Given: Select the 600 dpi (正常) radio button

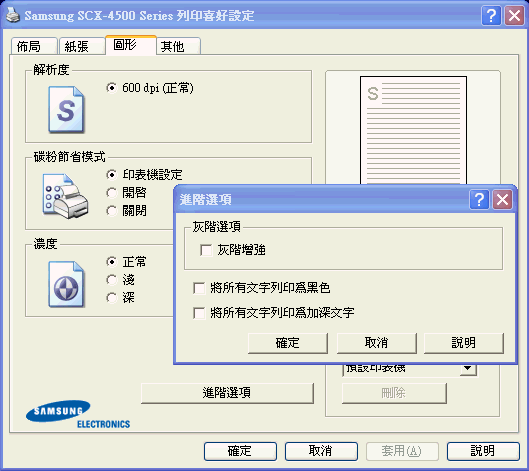Looking at the screenshot, I should pos(111,88).
